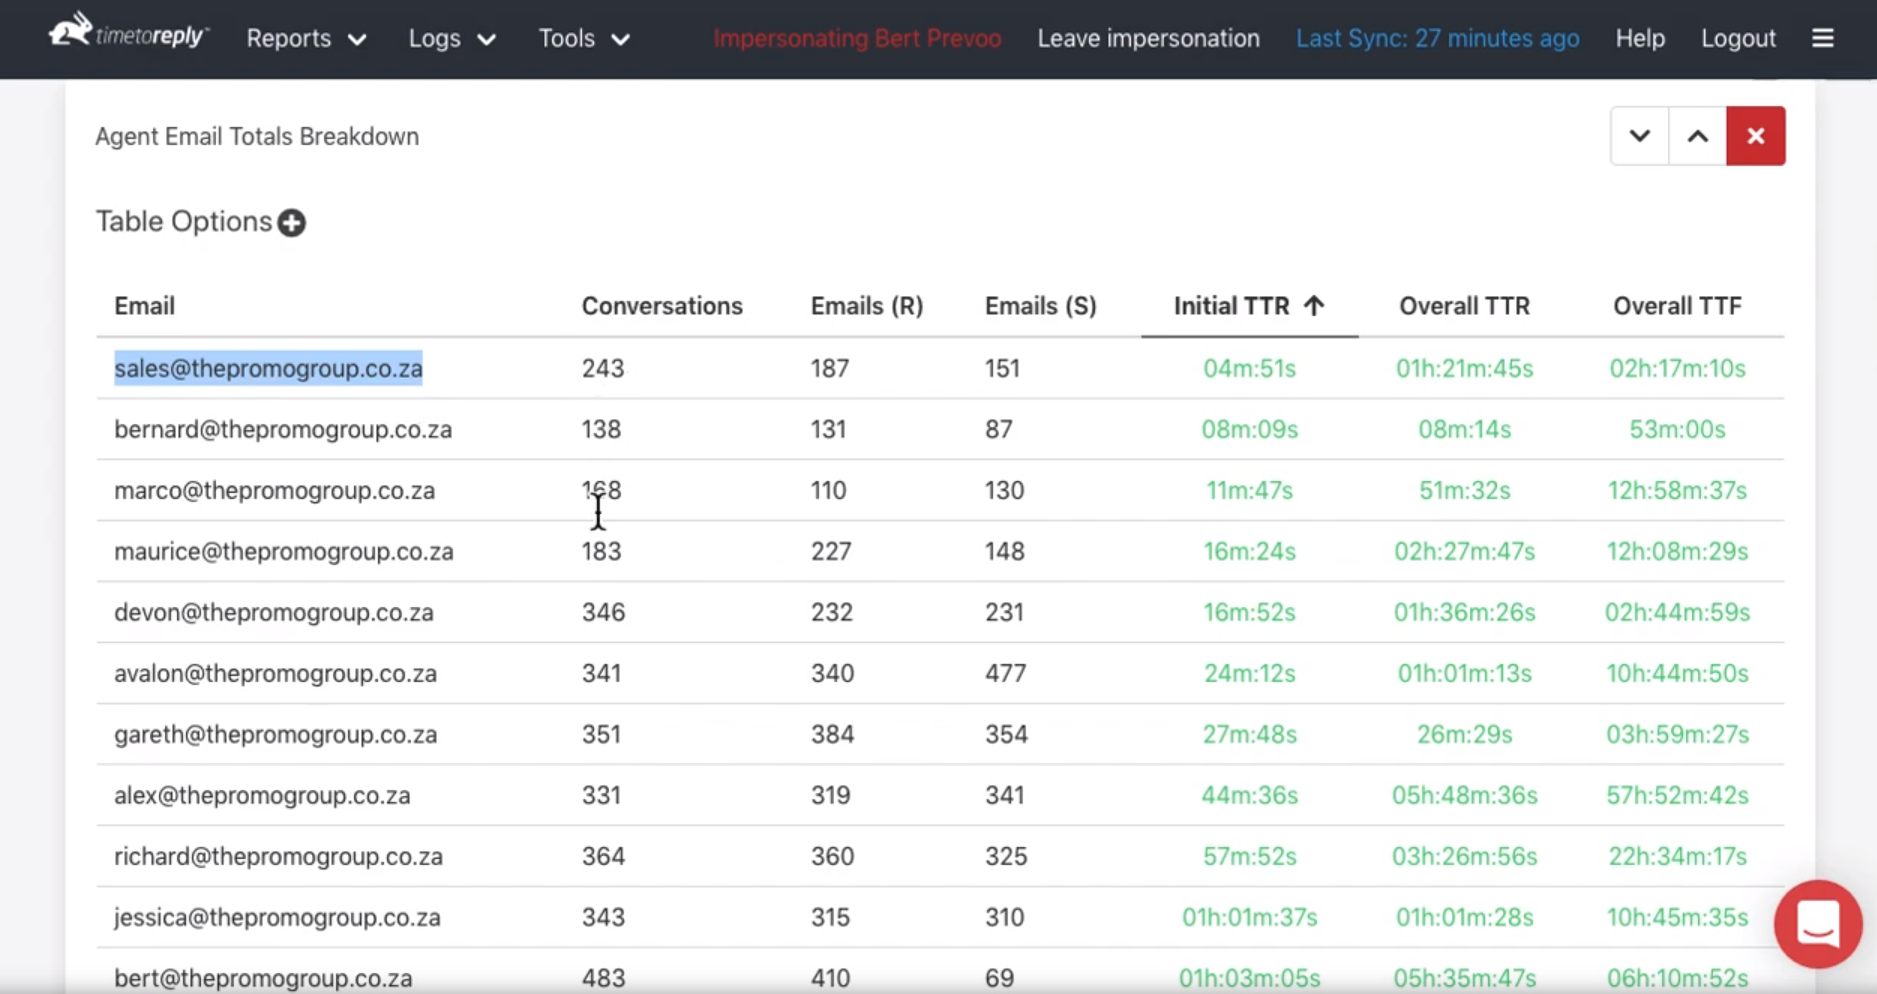This screenshot has width=1877, height=994.
Task: Move panel up with chevron-up button
Action: point(1697,136)
